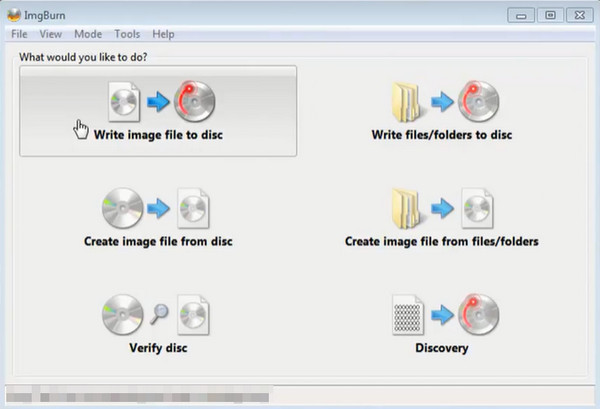This screenshot has width=600, height=409.
Task: Click the What would you like to do? heading
Action: point(83,57)
